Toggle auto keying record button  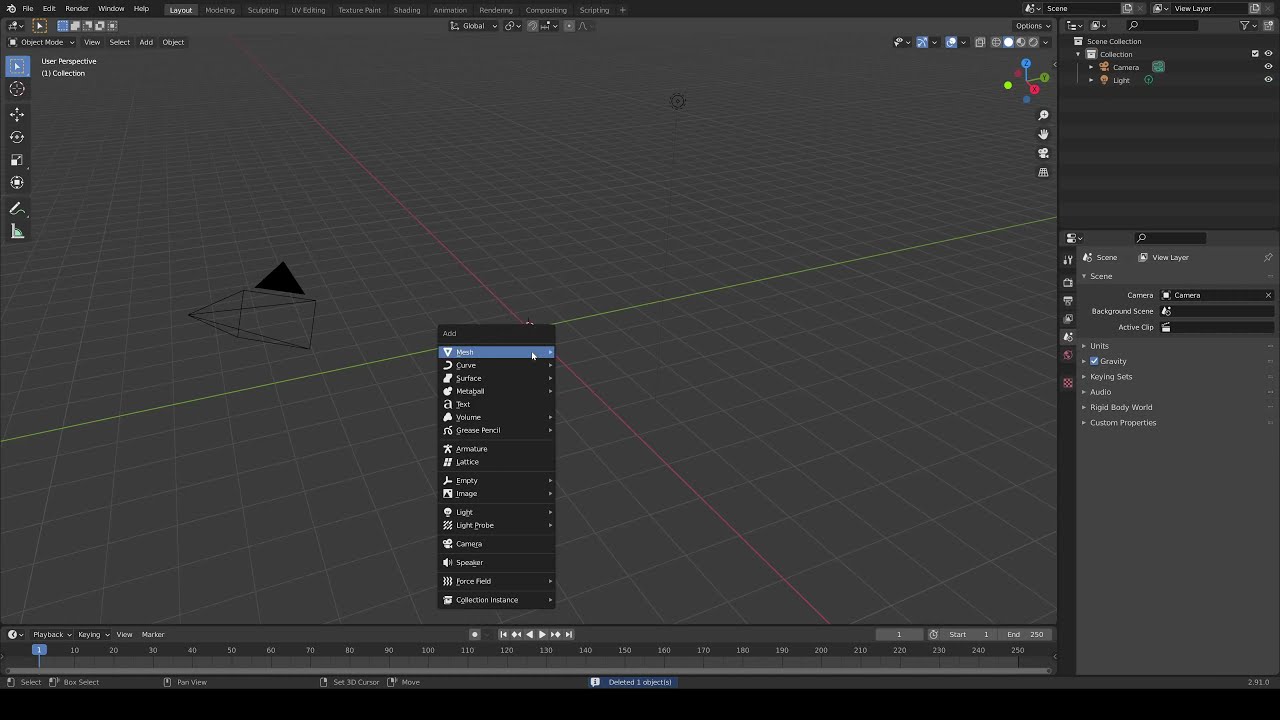click(475, 634)
